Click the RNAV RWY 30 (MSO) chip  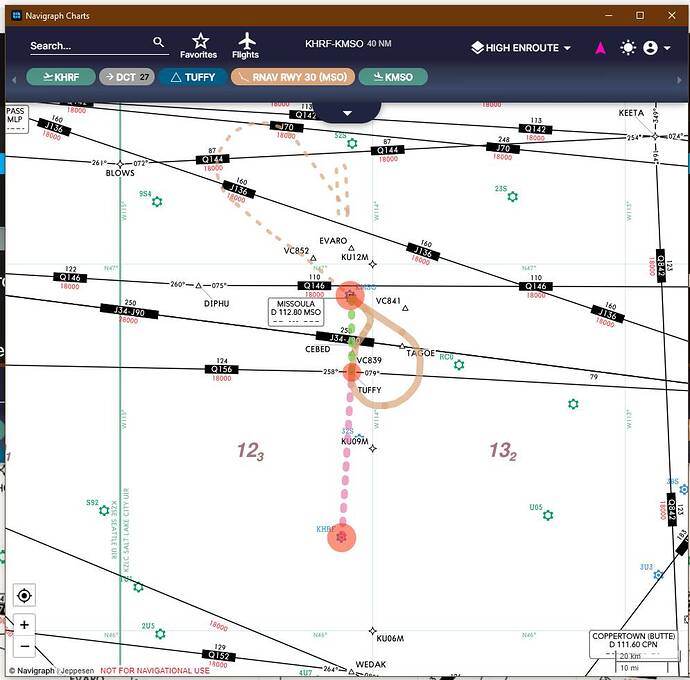coord(291,77)
